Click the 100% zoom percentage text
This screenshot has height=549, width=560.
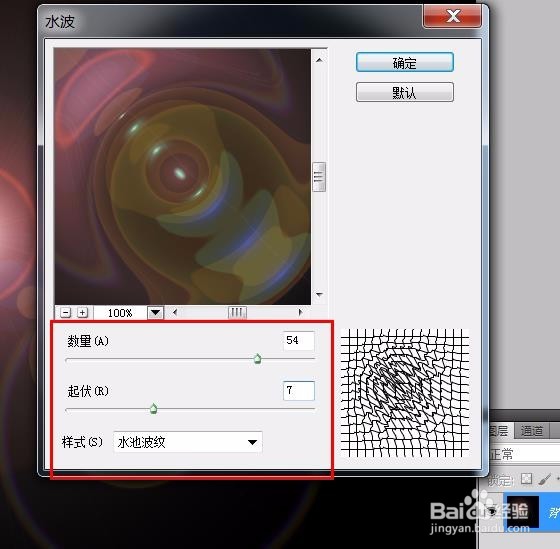pos(120,313)
